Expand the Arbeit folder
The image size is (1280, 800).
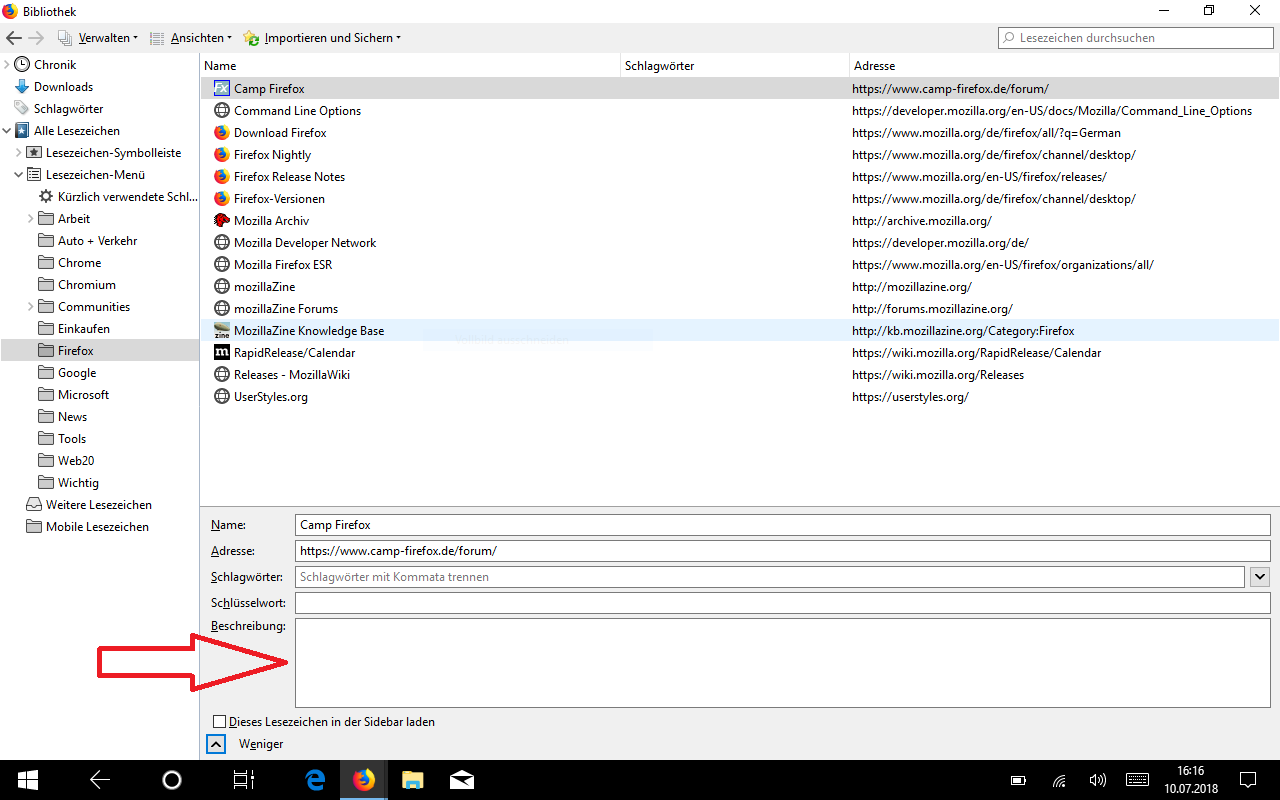(x=31, y=219)
